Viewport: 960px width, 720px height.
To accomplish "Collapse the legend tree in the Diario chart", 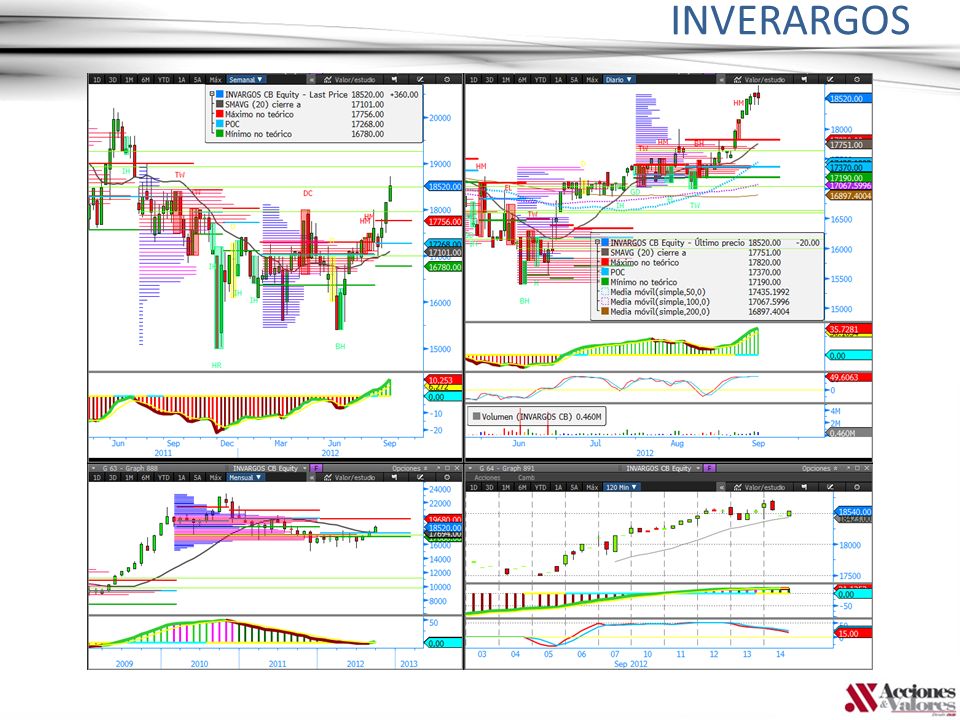I will click(598, 243).
